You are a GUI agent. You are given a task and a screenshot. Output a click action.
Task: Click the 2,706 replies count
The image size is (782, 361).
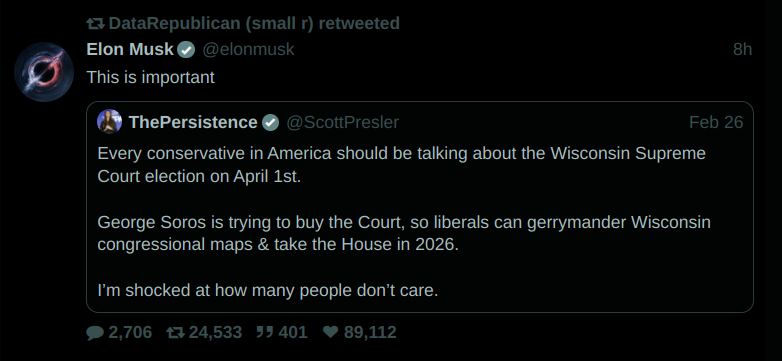click(x=130, y=332)
